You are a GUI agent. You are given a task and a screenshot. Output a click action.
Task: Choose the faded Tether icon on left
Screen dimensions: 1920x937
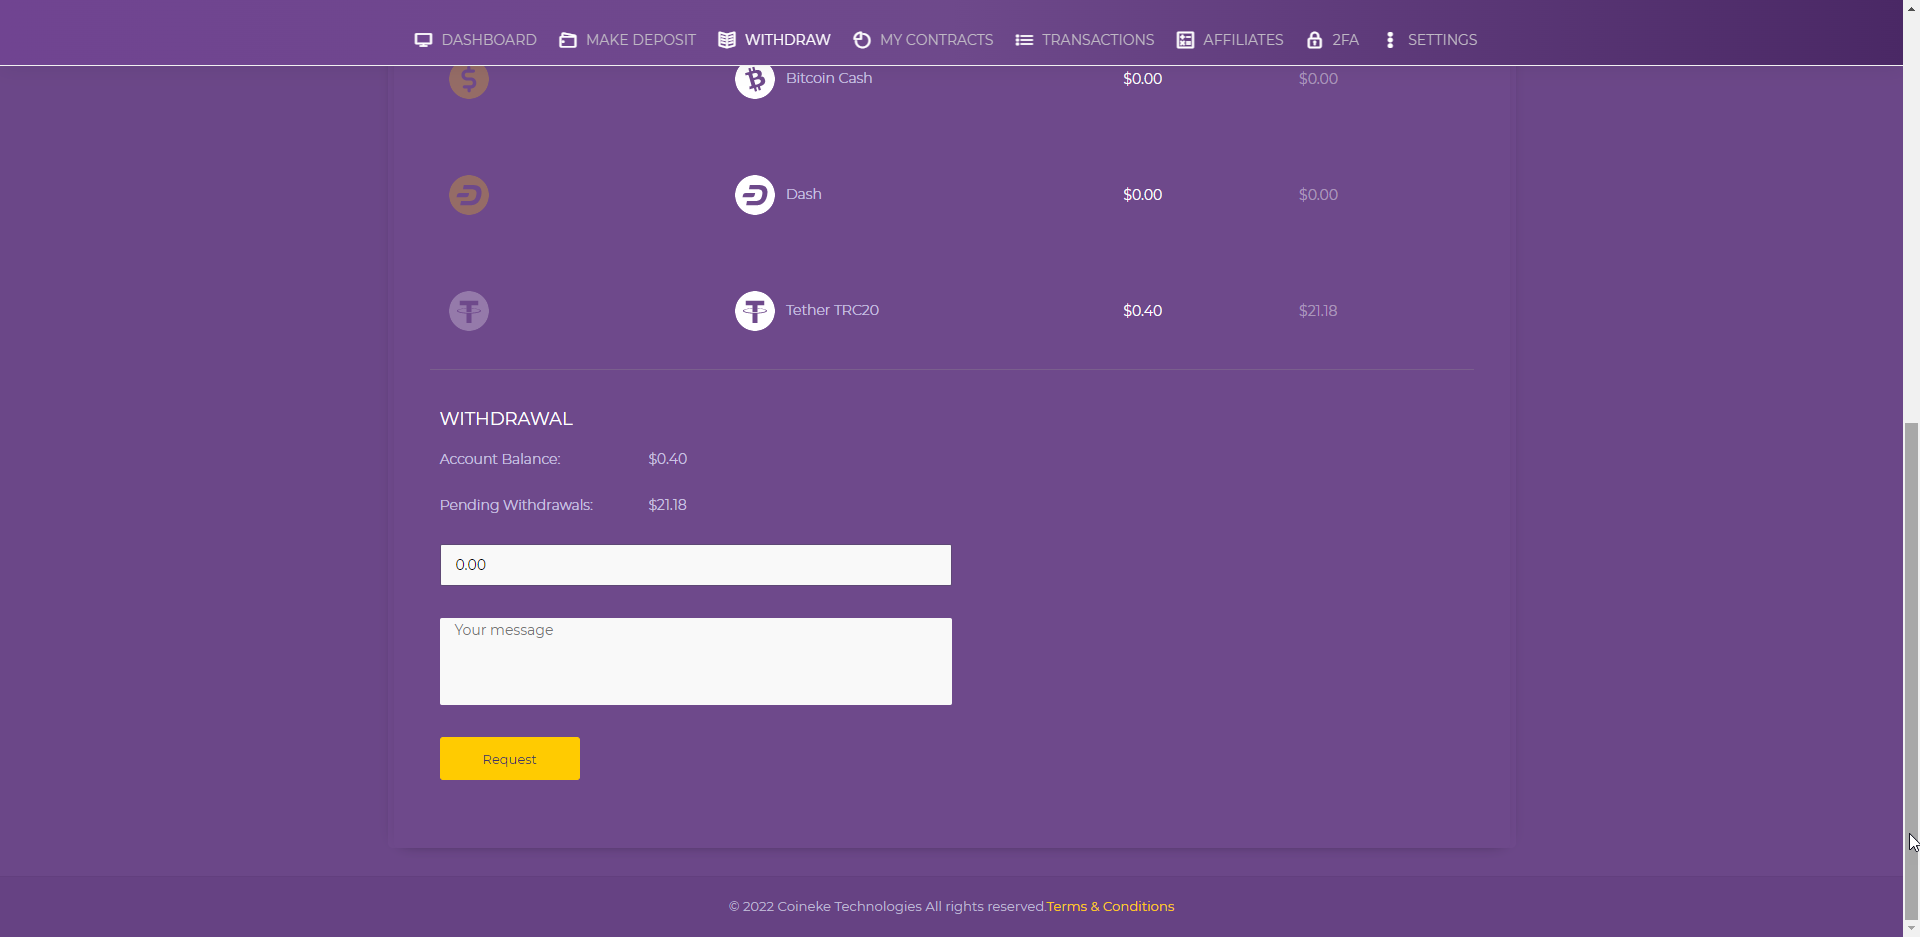tap(468, 311)
